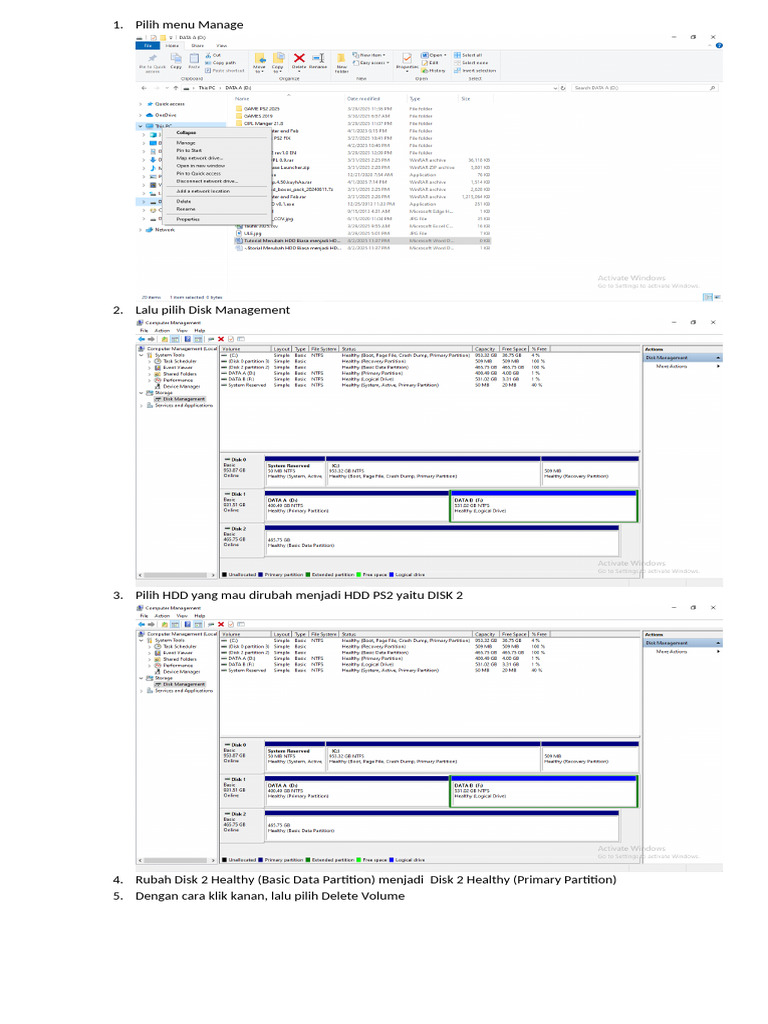Click Properties in the This PC context menu

188,218
